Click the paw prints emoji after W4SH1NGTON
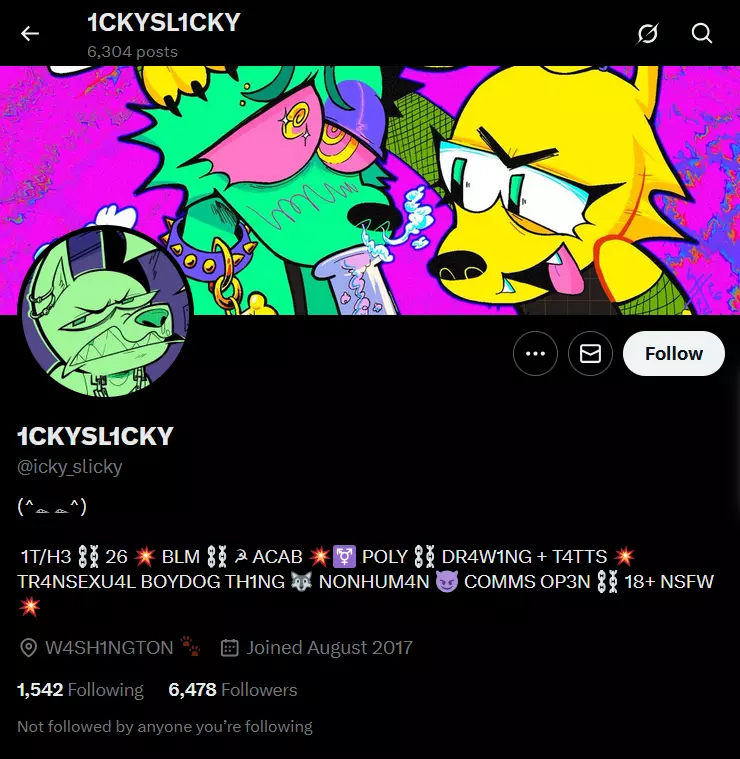The width and height of the screenshot is (740, 759). pyautogui.click(x=191, y=647)
